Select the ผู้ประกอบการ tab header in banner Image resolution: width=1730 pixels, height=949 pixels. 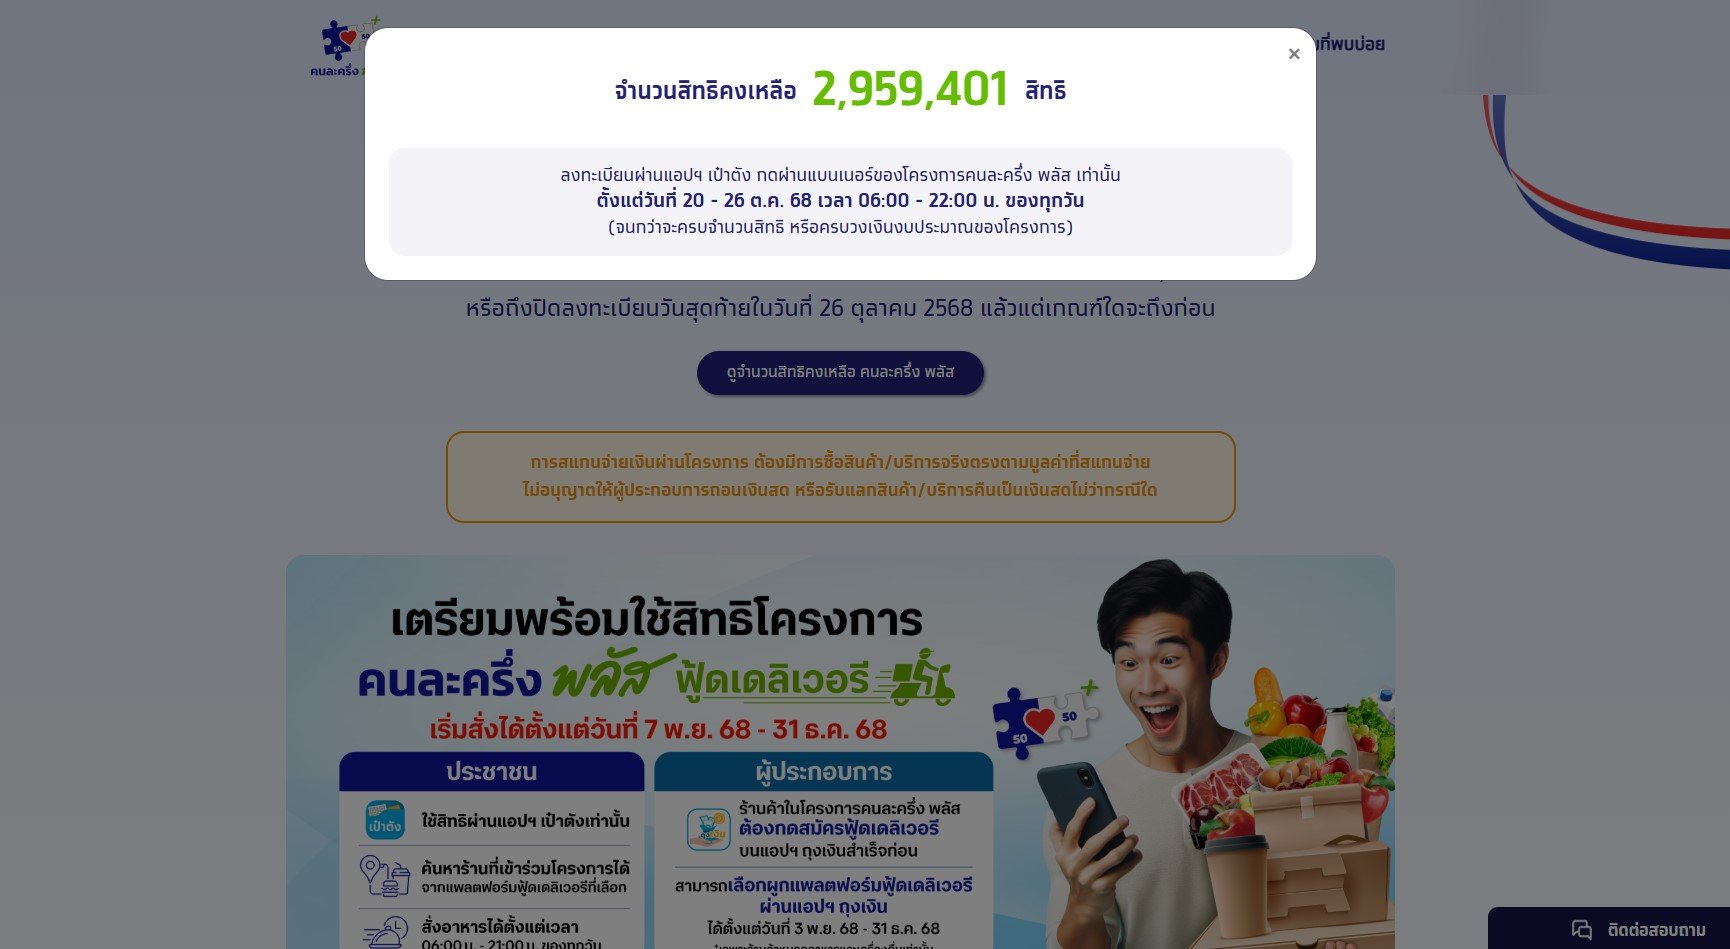pyautogui.click(x=823, y=772)
